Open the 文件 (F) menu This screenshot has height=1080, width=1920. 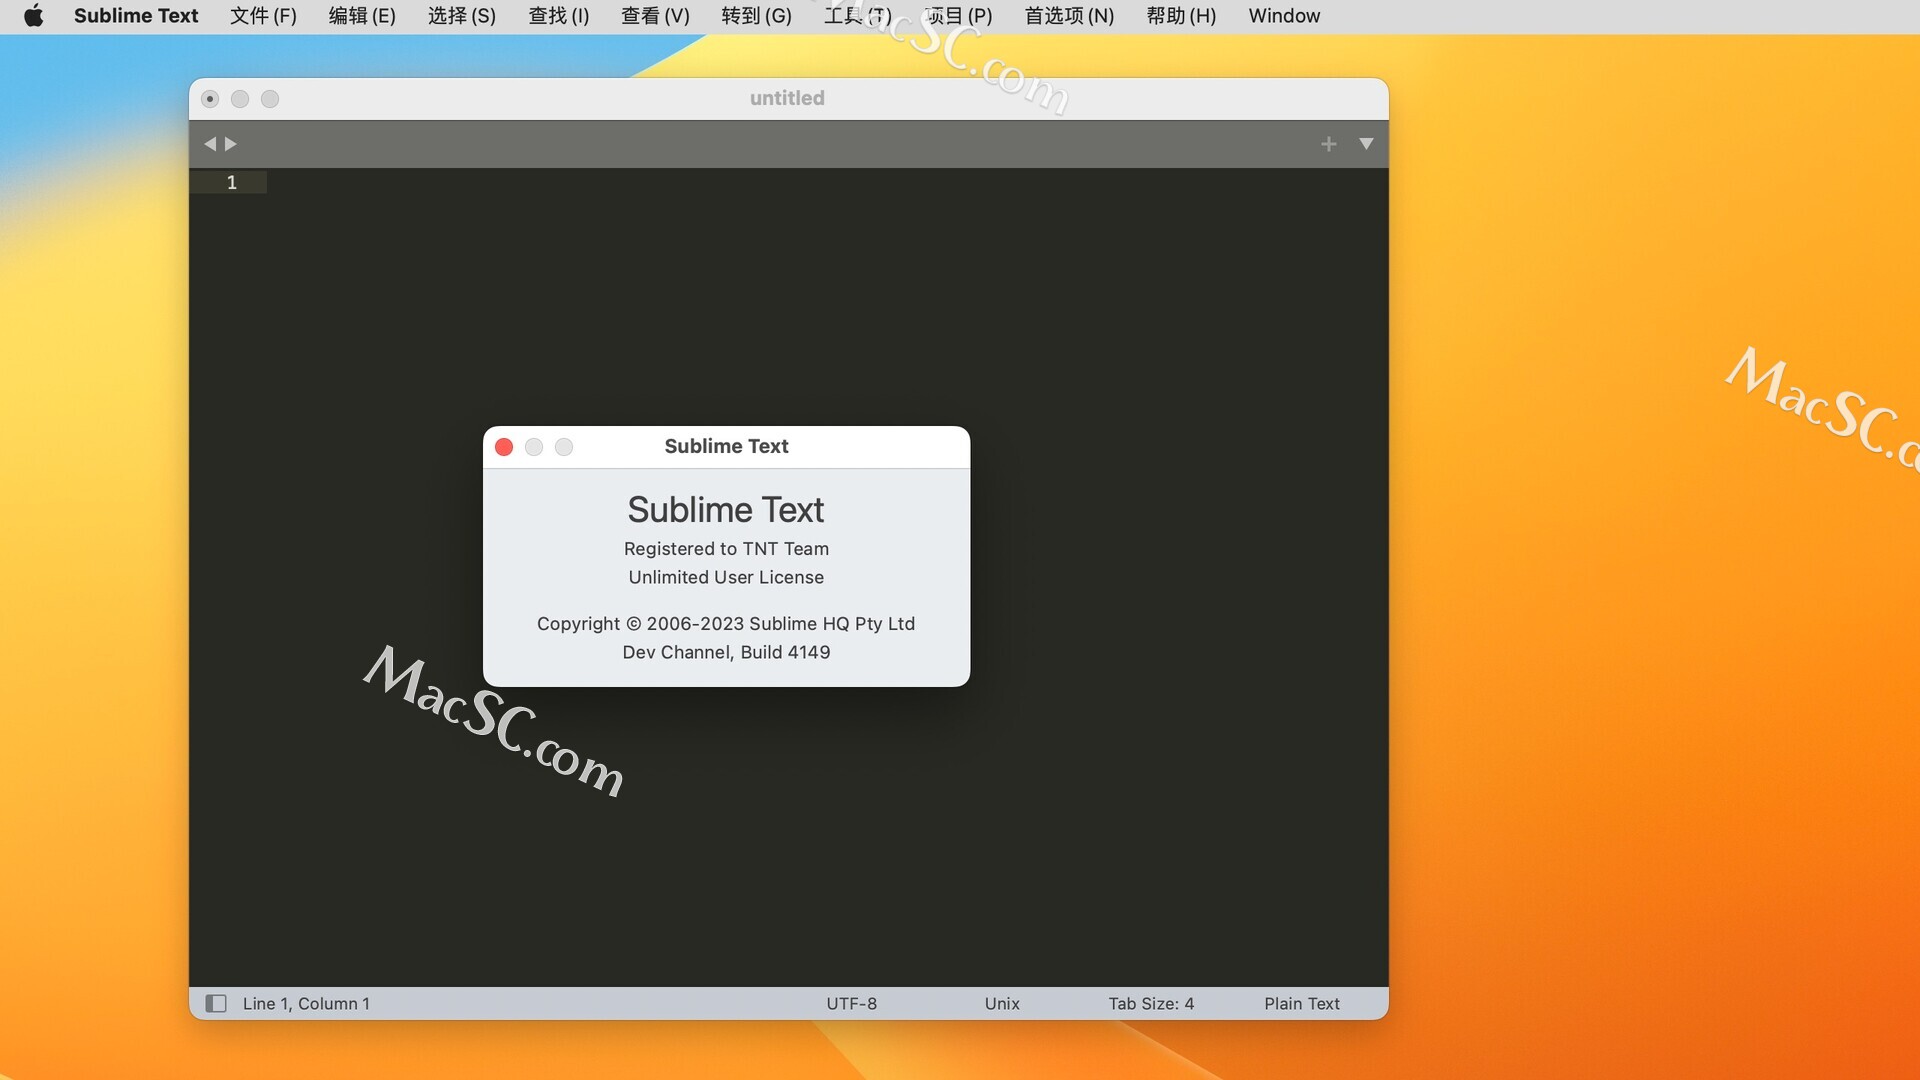point(263,16)
